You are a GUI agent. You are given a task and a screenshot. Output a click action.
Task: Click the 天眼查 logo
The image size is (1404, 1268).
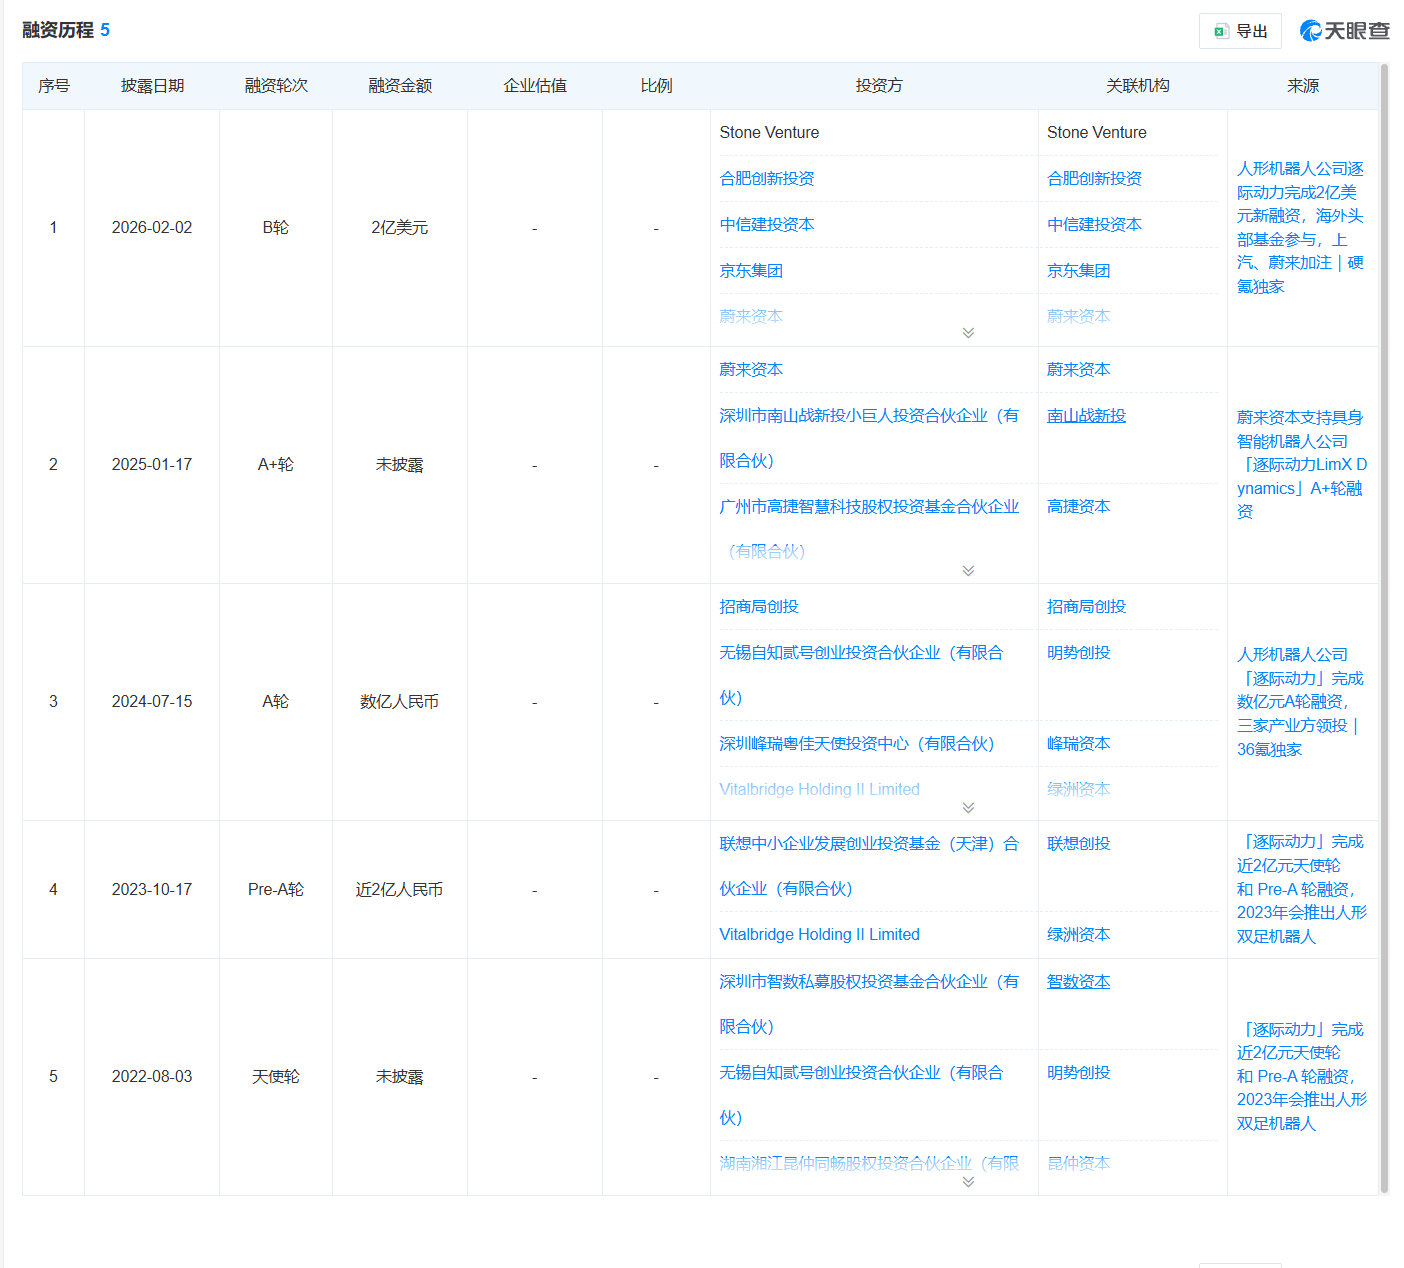pyautogui.click(x=1345, y=31)
